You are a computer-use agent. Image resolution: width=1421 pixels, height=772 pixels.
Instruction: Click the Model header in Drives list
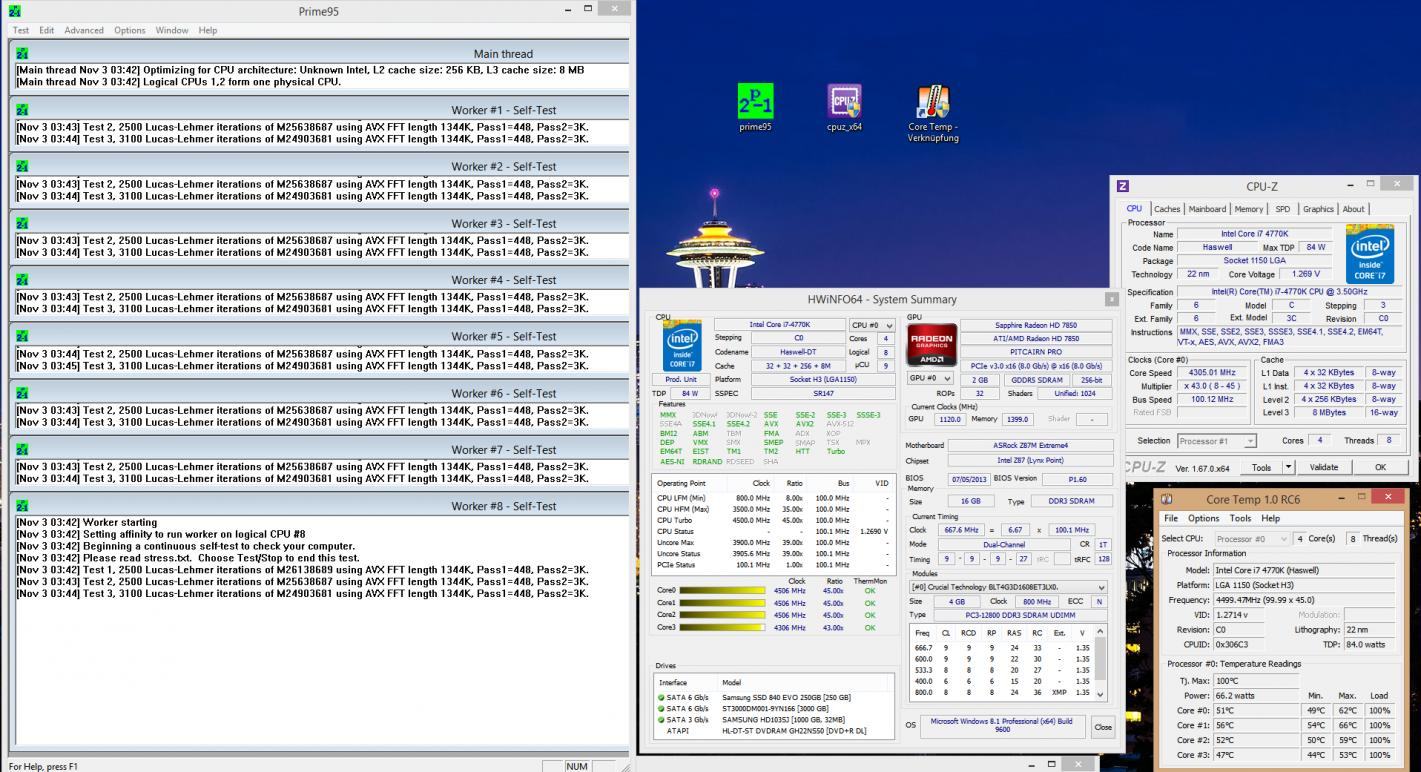732,682
